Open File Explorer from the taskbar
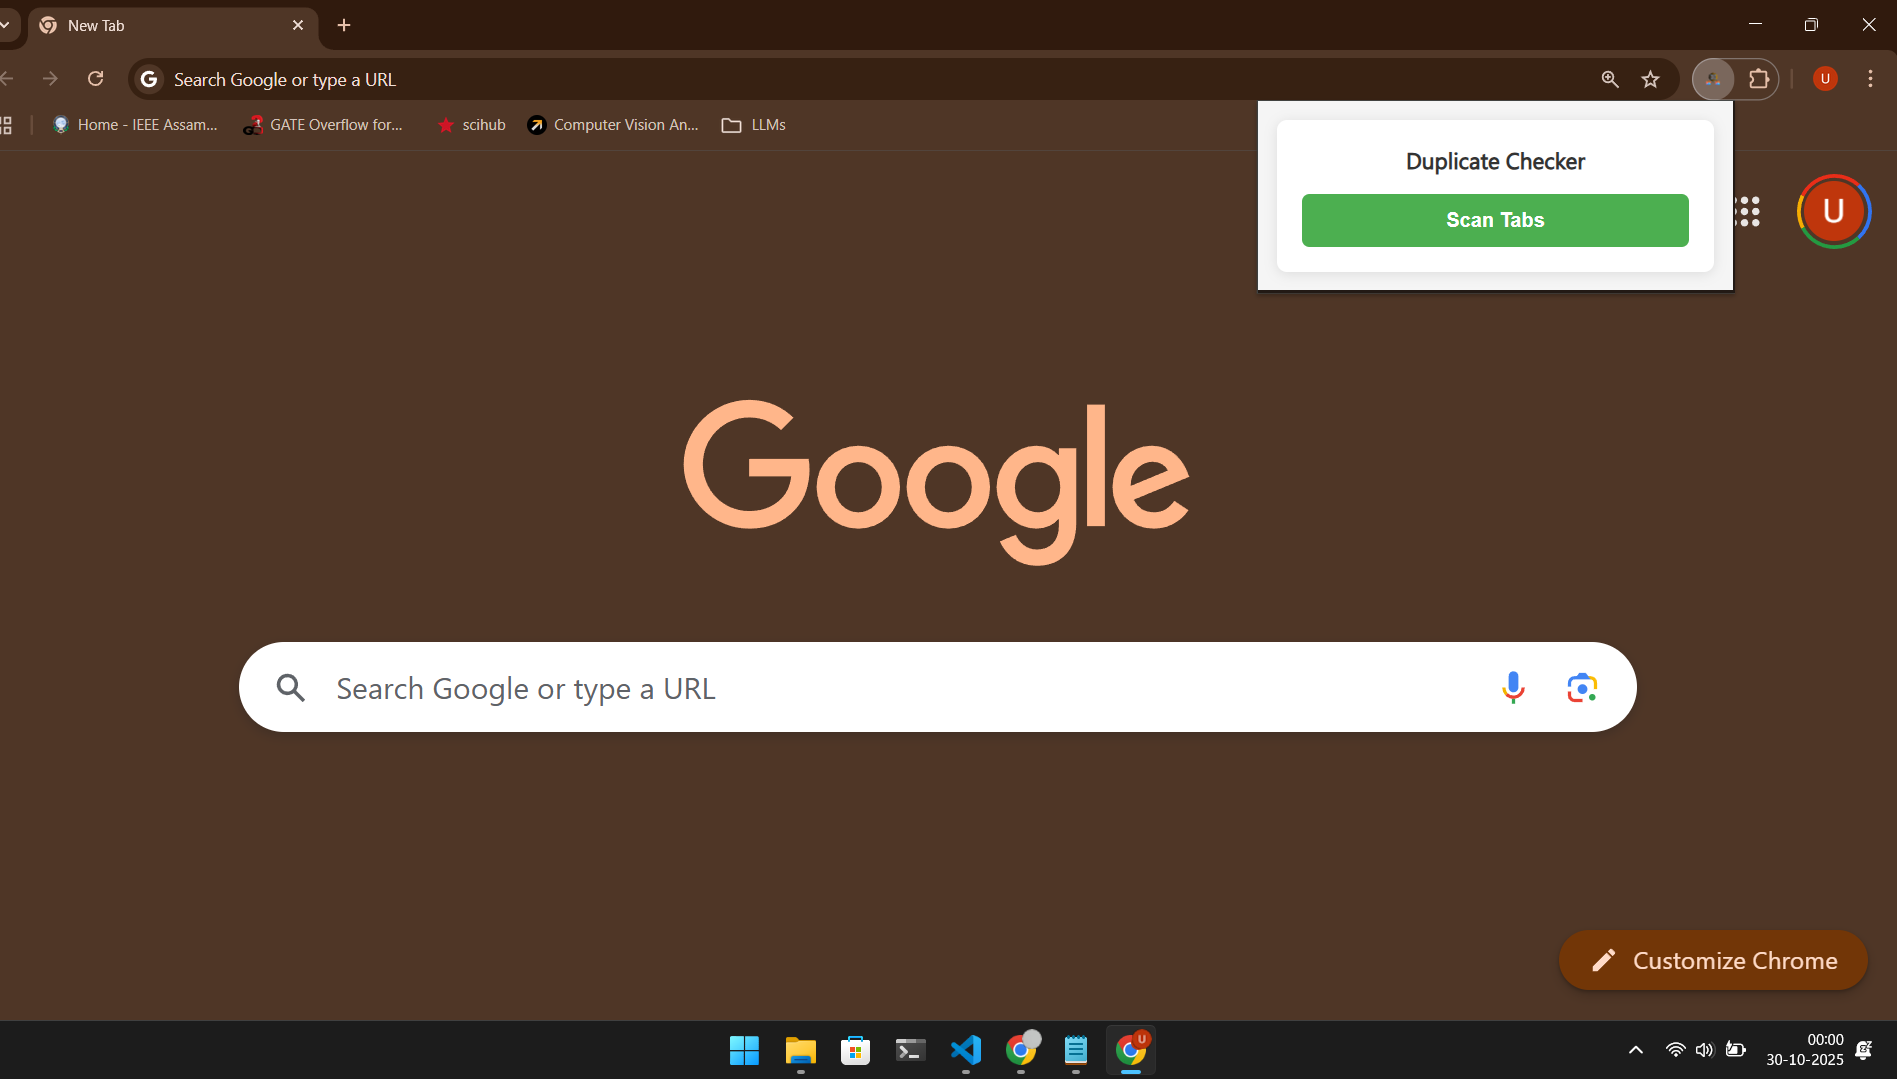The height and width of the screenshot is (1079, 1897). tap(800, 1050)
